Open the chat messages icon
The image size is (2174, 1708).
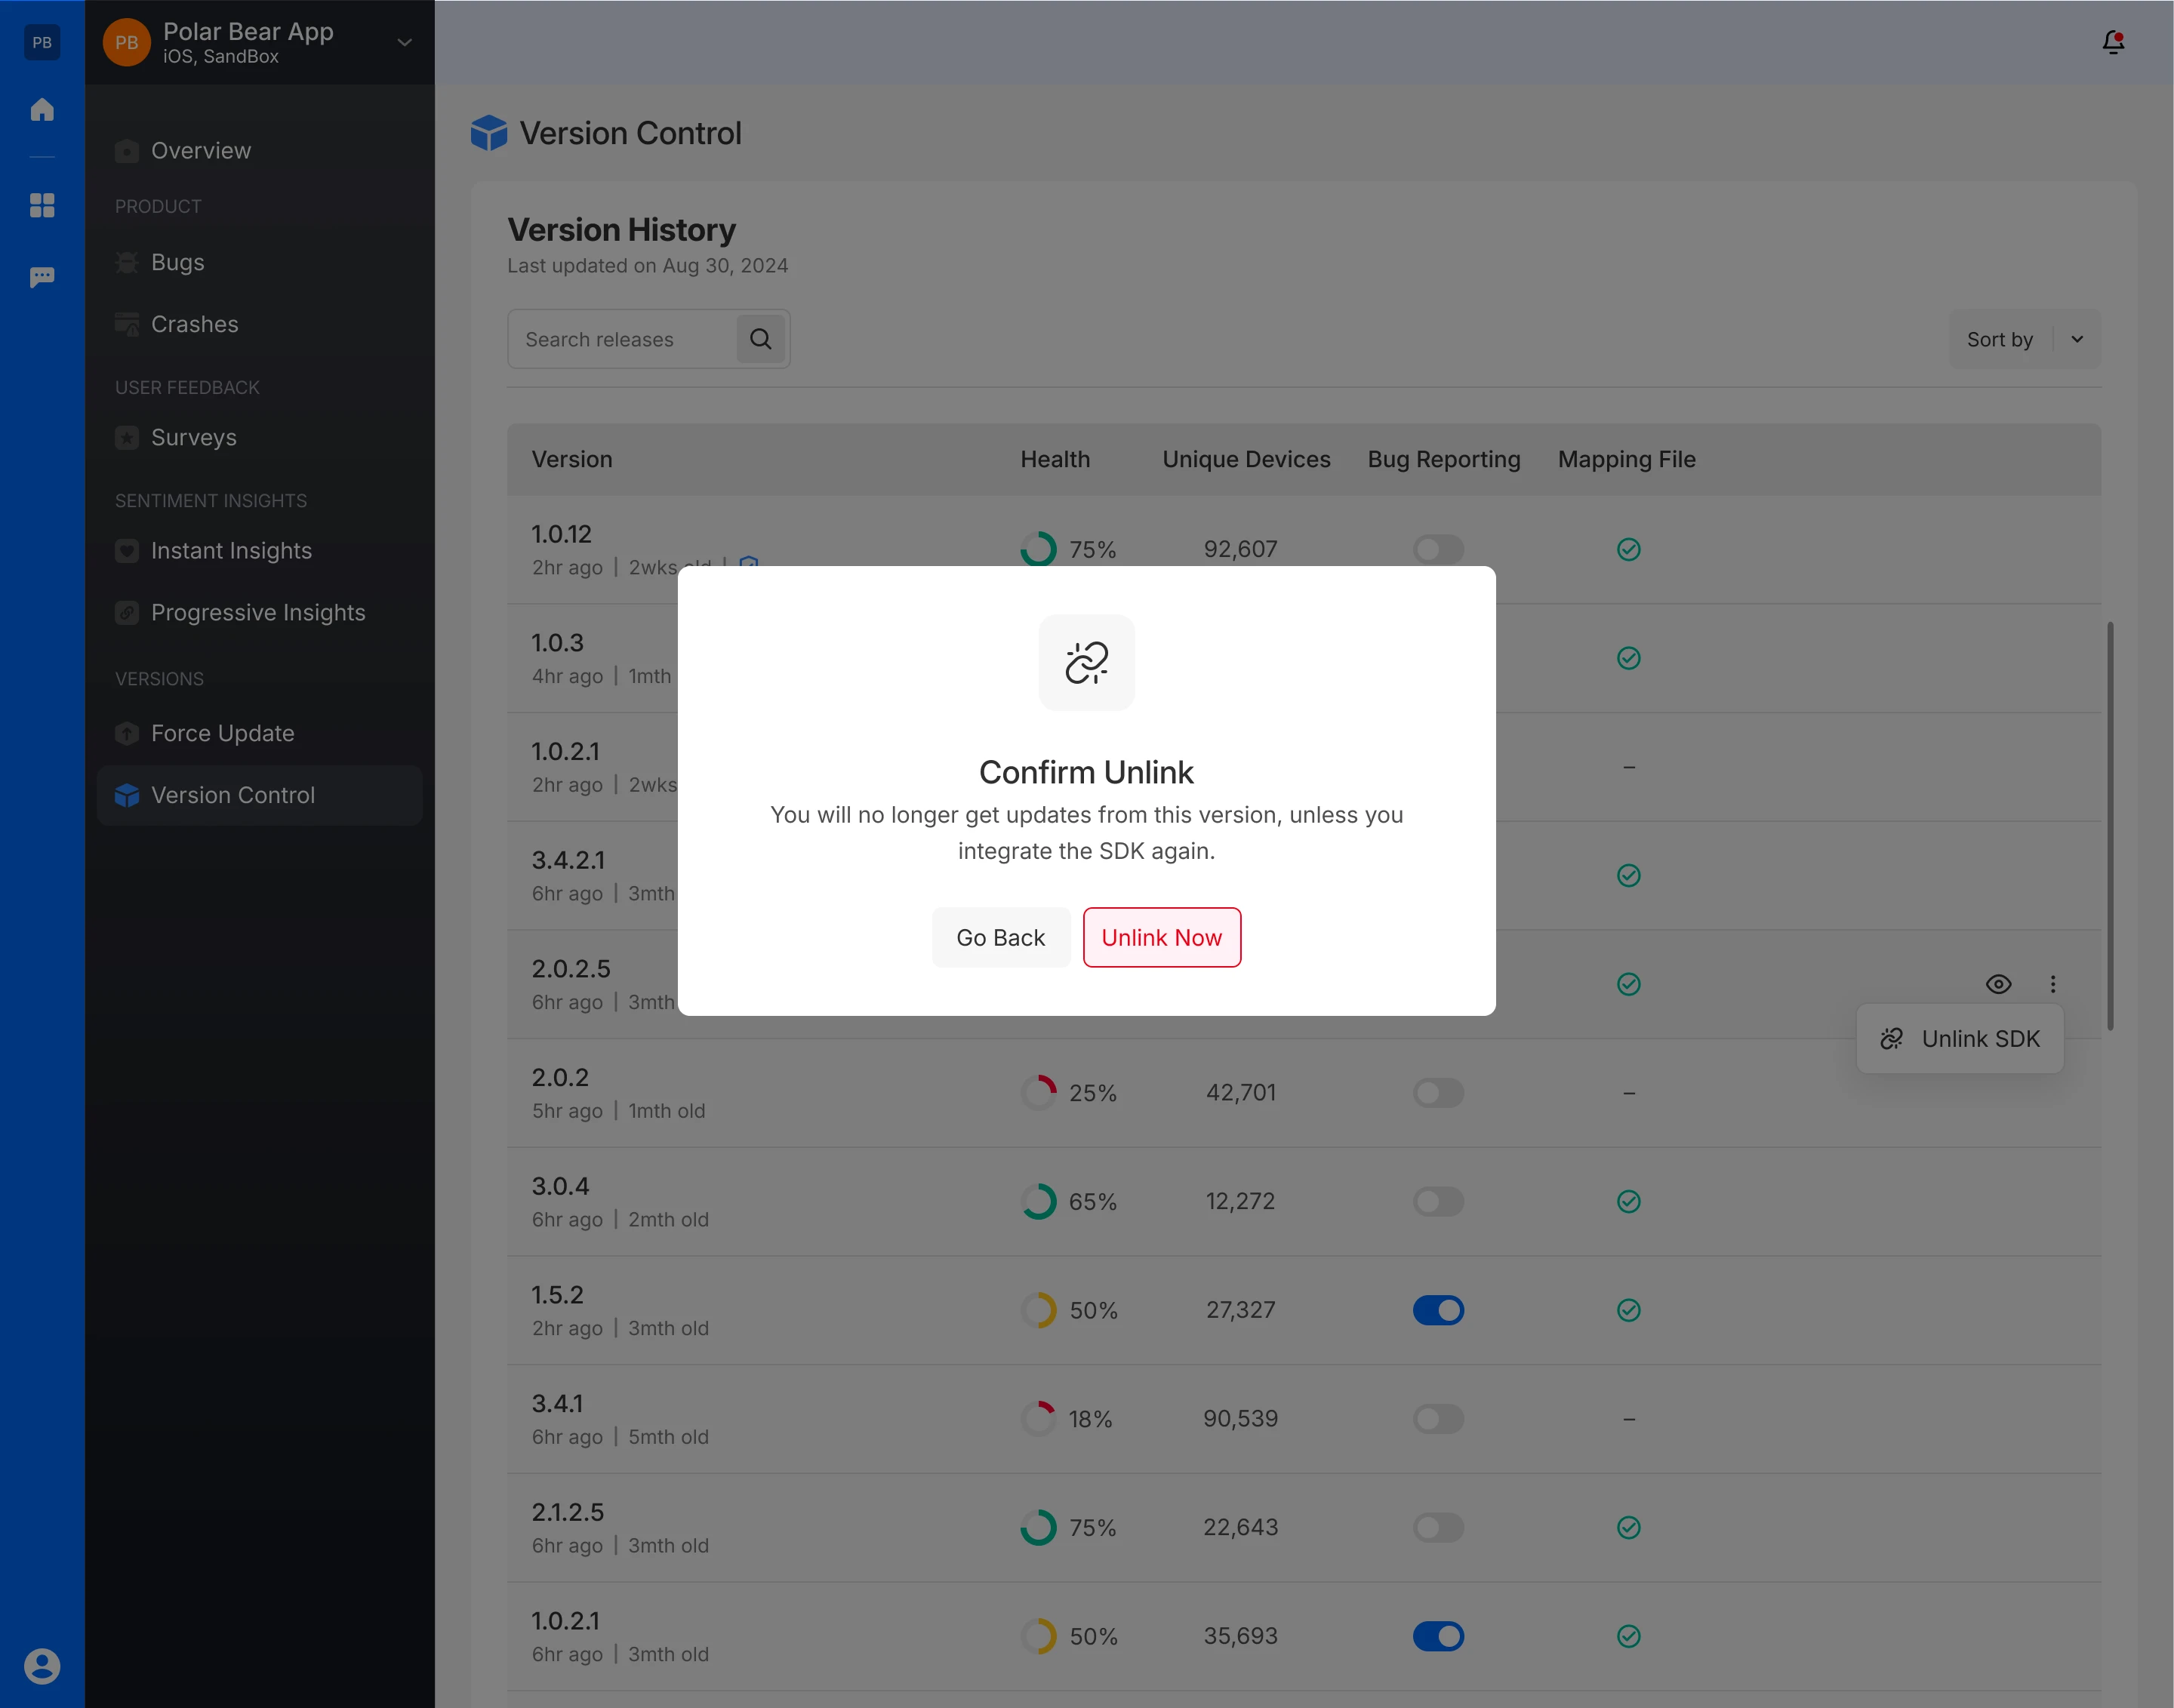coord(42,277)
